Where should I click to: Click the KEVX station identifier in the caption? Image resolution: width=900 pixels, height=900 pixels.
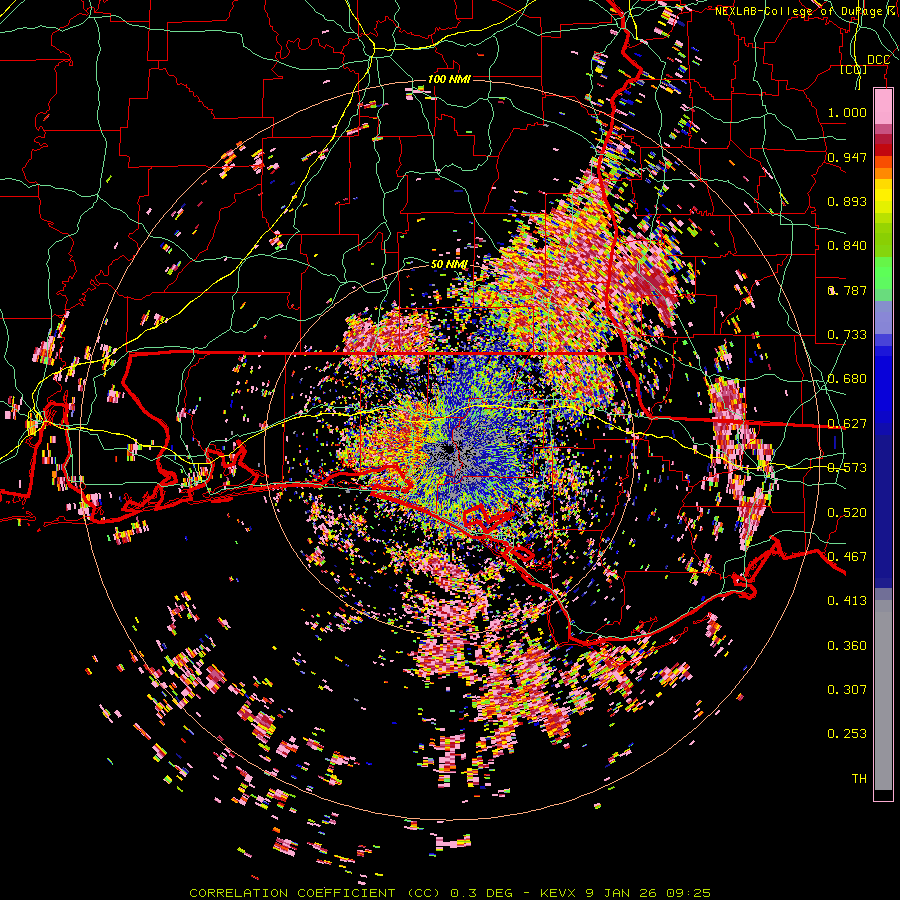tap(560, 893)
